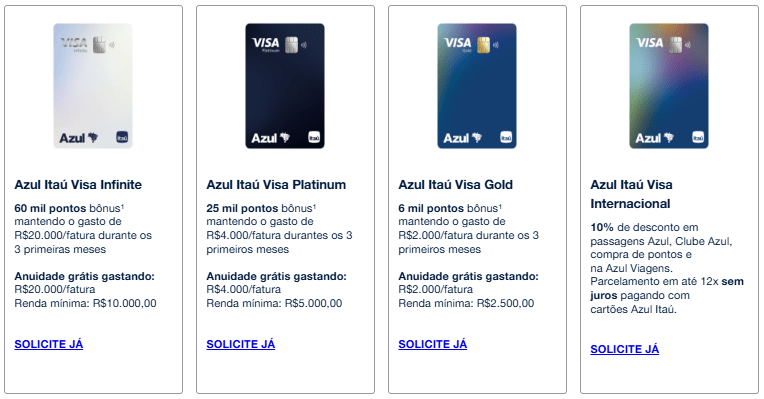Click the Azul logo on Infinite card
This screenshot has width=764, height=399.
click(x=78, y=138)
